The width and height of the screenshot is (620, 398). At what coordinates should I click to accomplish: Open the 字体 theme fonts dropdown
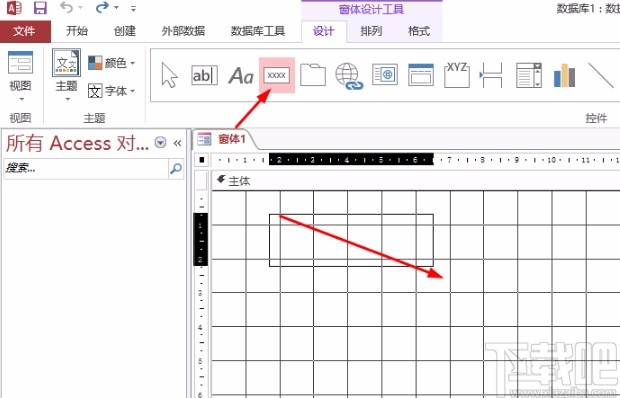coord(112,91)
